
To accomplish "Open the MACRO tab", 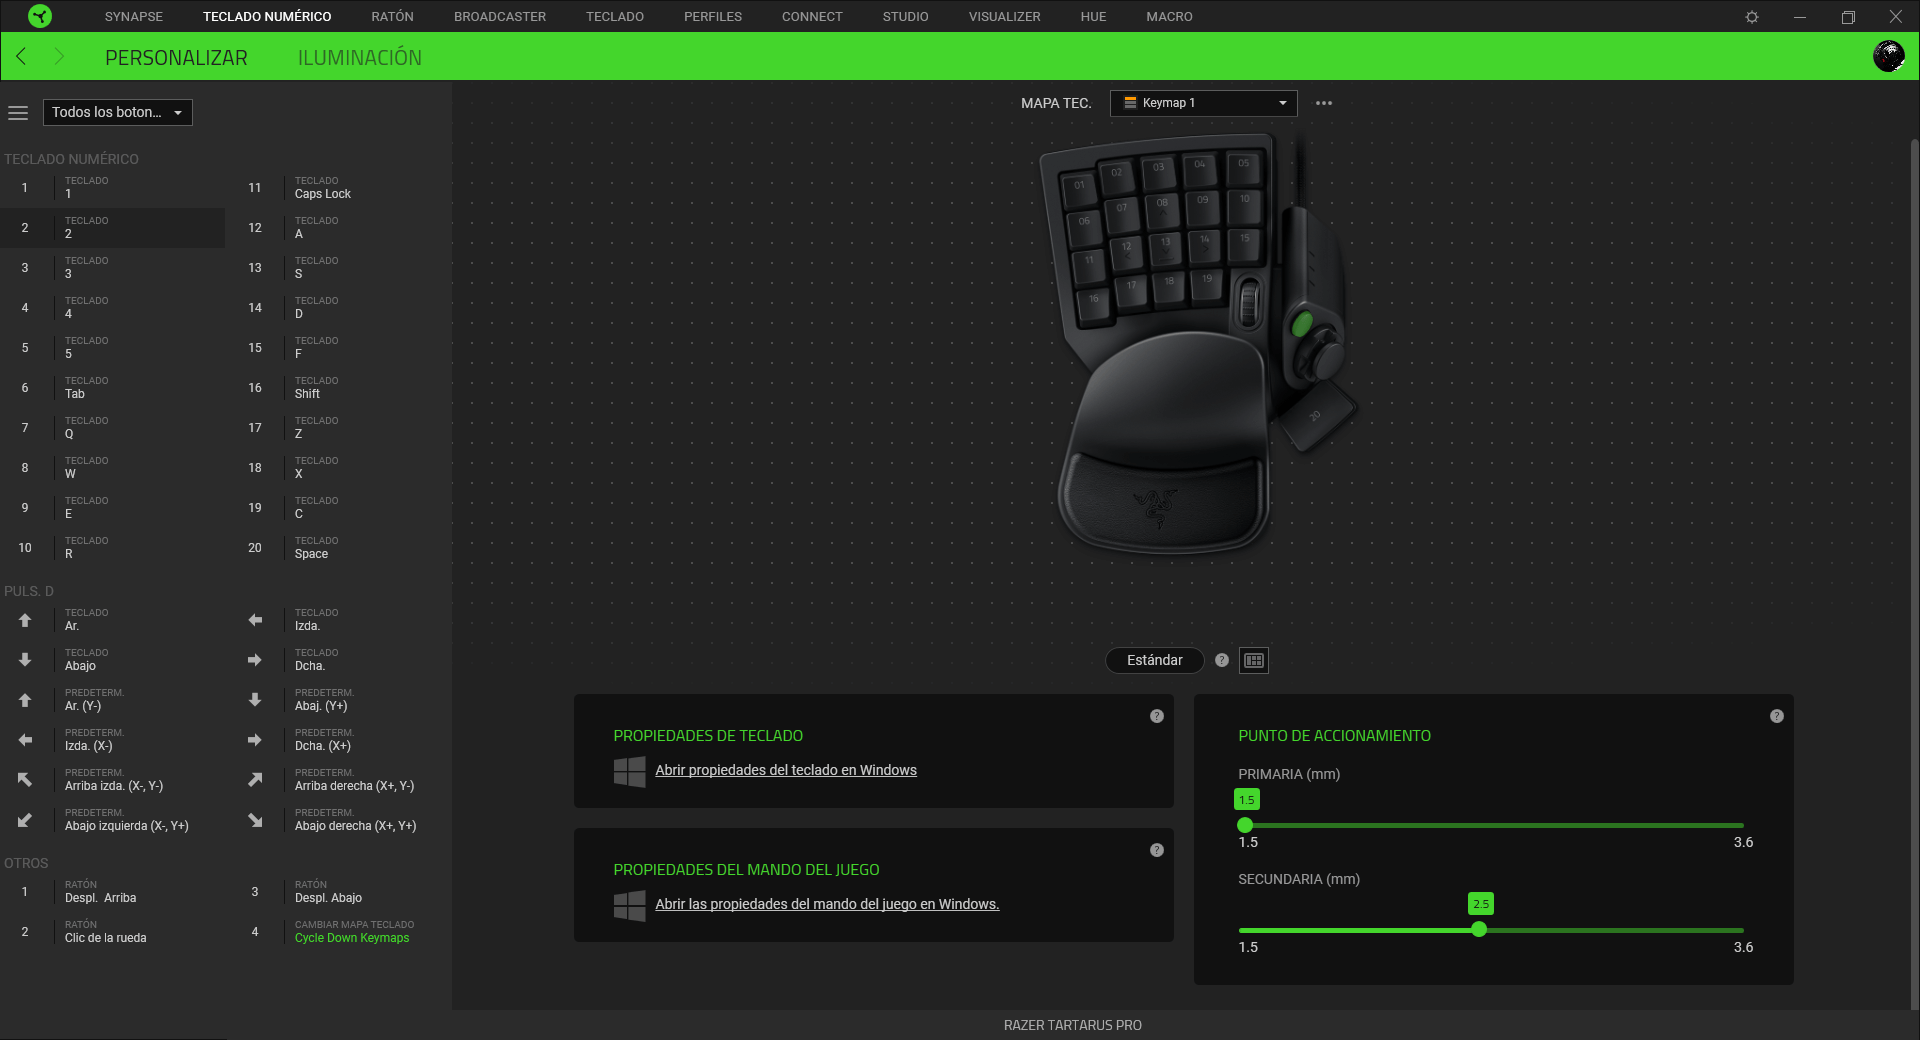I will click(x=1169, y=17).
